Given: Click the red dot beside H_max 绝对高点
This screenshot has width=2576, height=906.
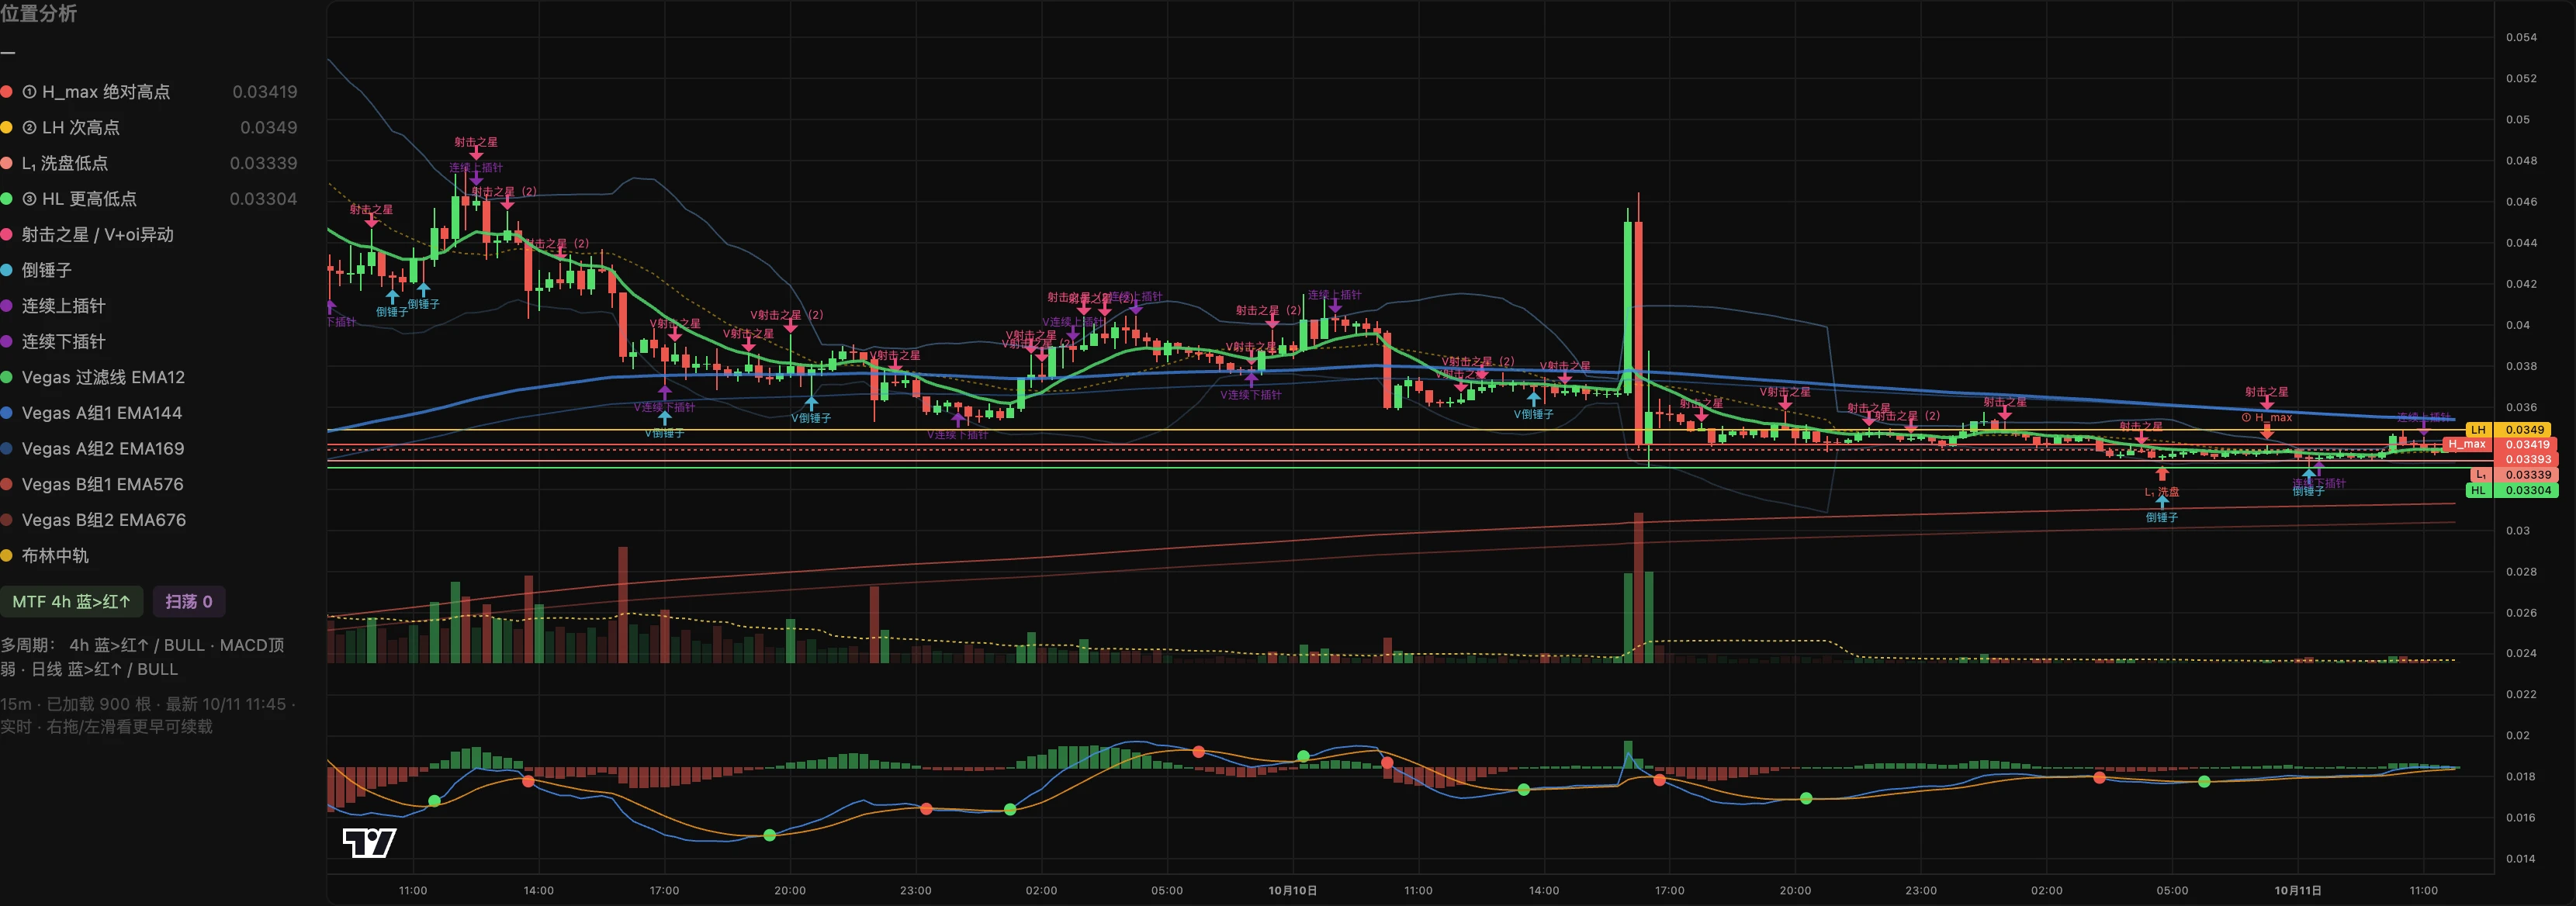Looking at the screenshot, I should [x=6, y=92].
